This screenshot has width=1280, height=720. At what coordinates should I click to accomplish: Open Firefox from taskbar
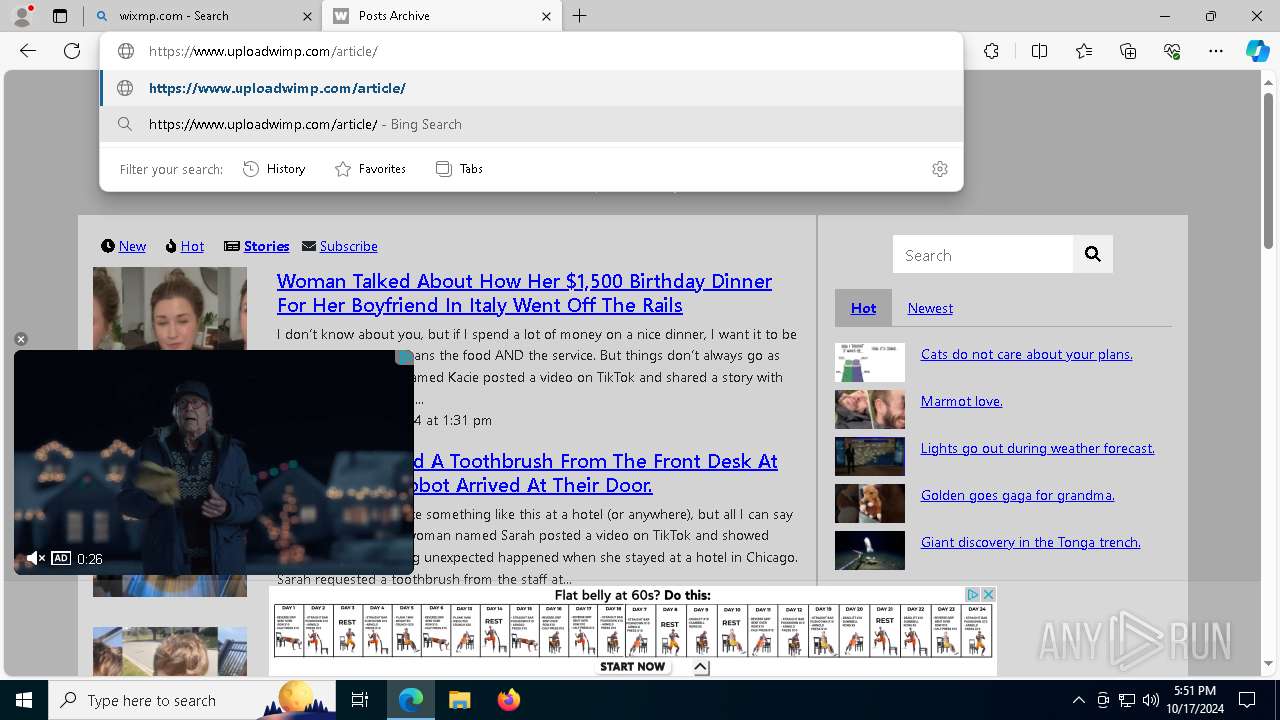tap(508, 700)
